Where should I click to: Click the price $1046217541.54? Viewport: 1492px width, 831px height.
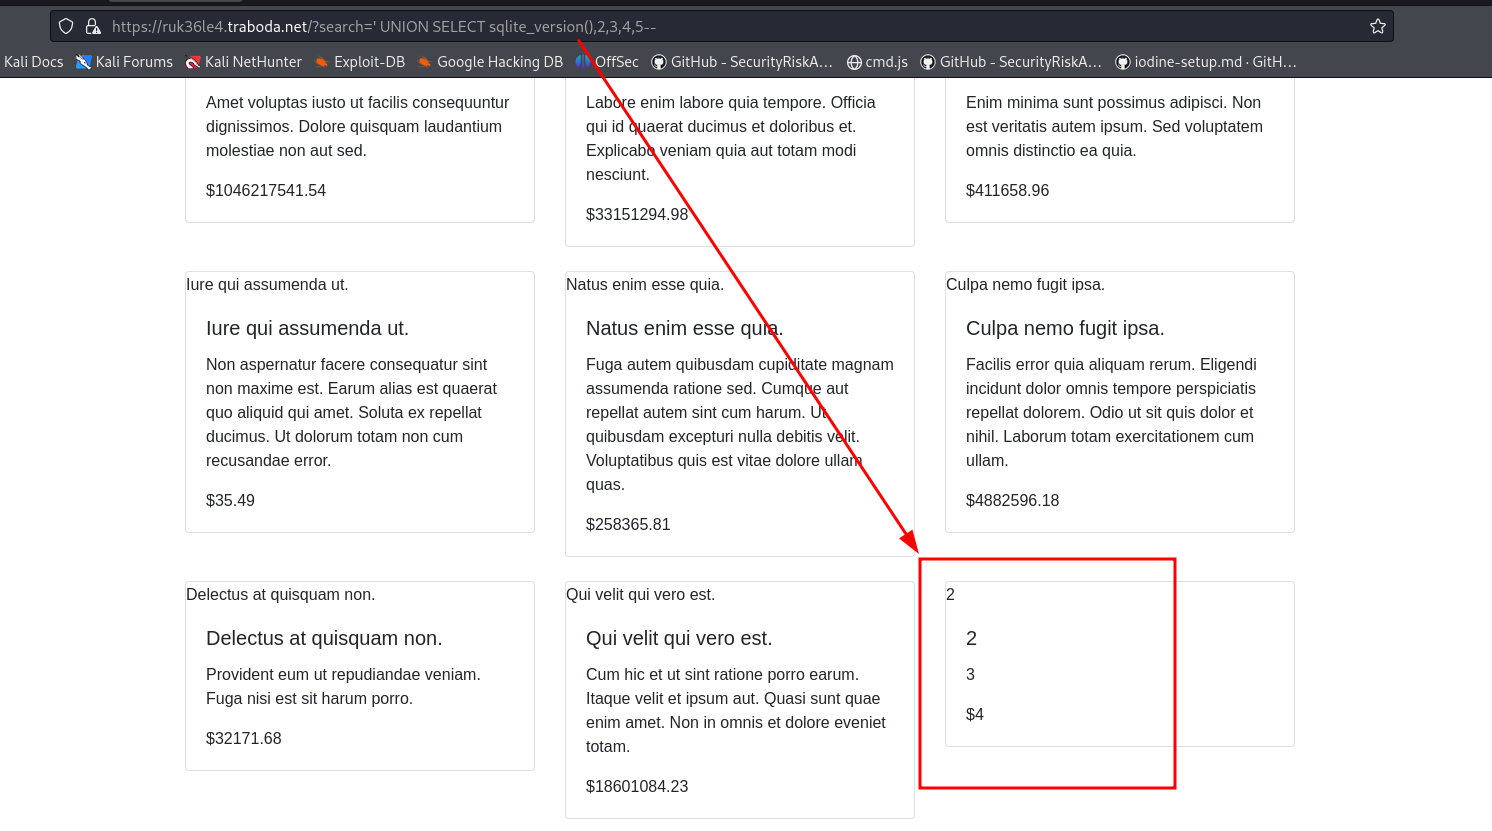tap(266, 190)
